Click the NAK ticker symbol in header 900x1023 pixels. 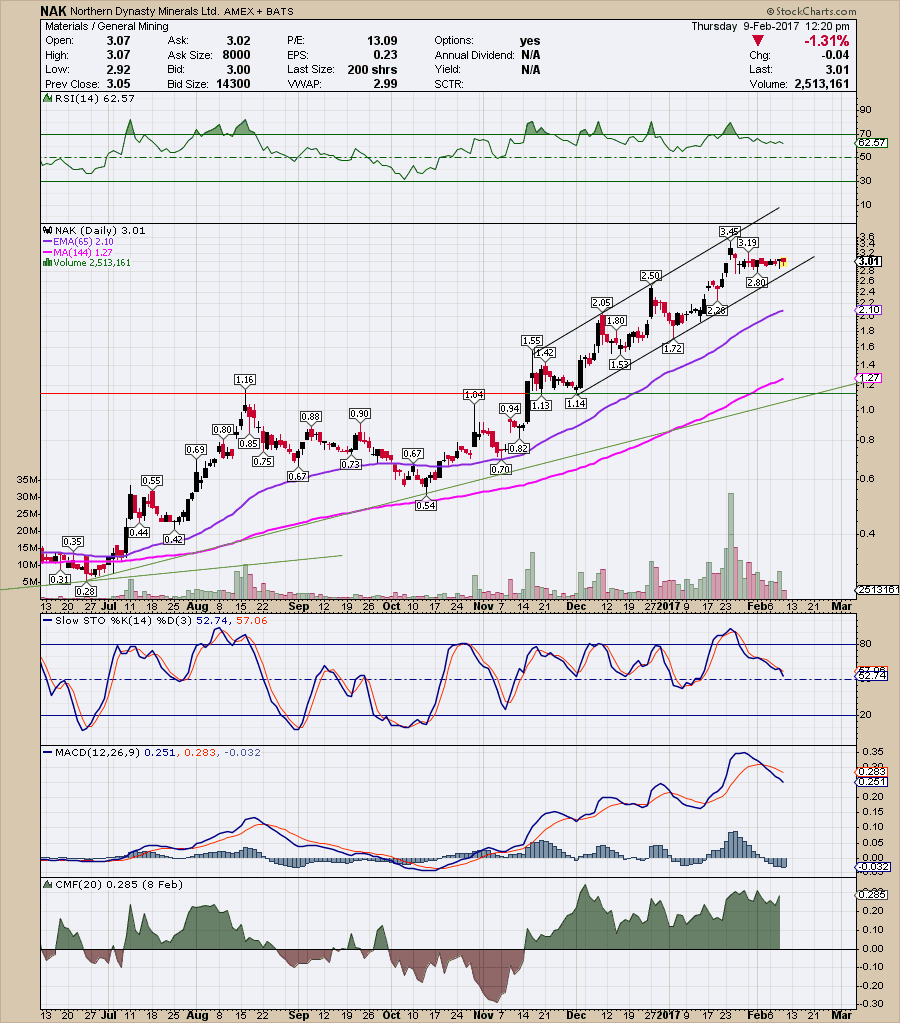53,11
